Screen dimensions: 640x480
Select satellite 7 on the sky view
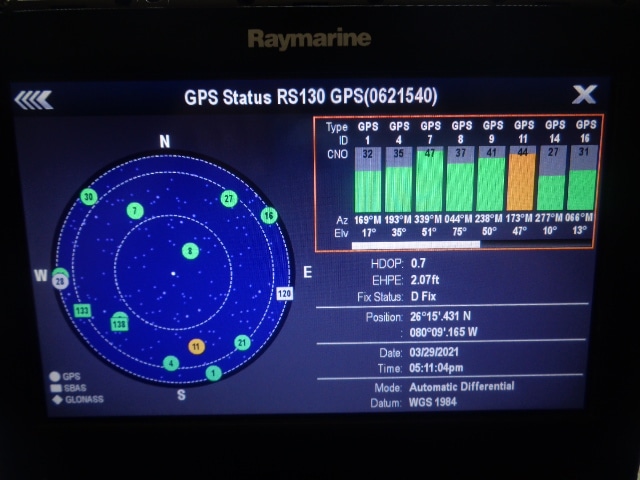tap(135, 211)
